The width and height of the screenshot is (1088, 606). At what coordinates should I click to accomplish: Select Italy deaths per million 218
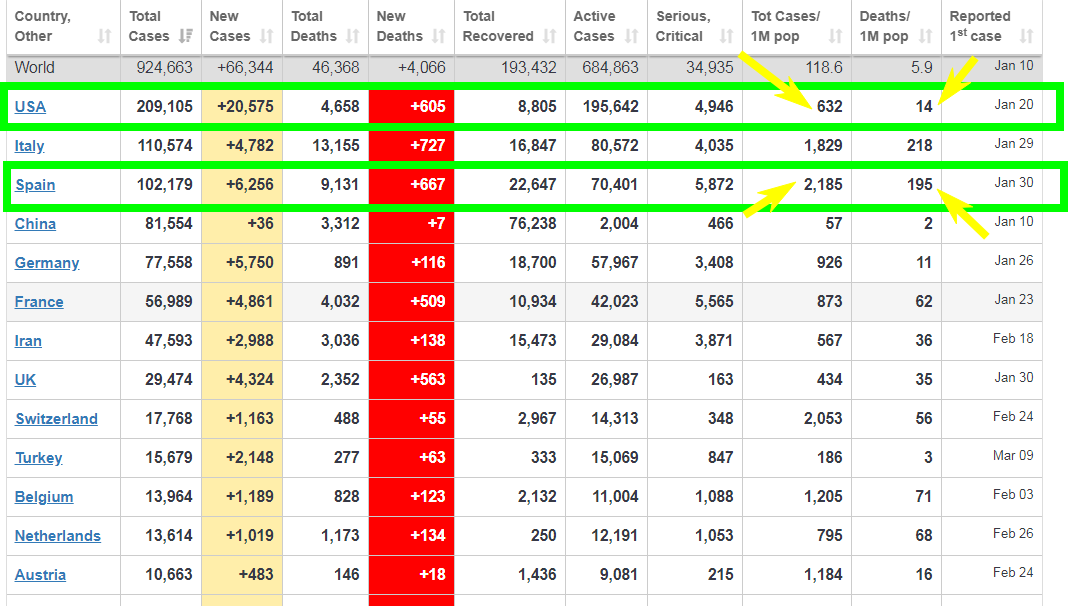pos(919,145)
